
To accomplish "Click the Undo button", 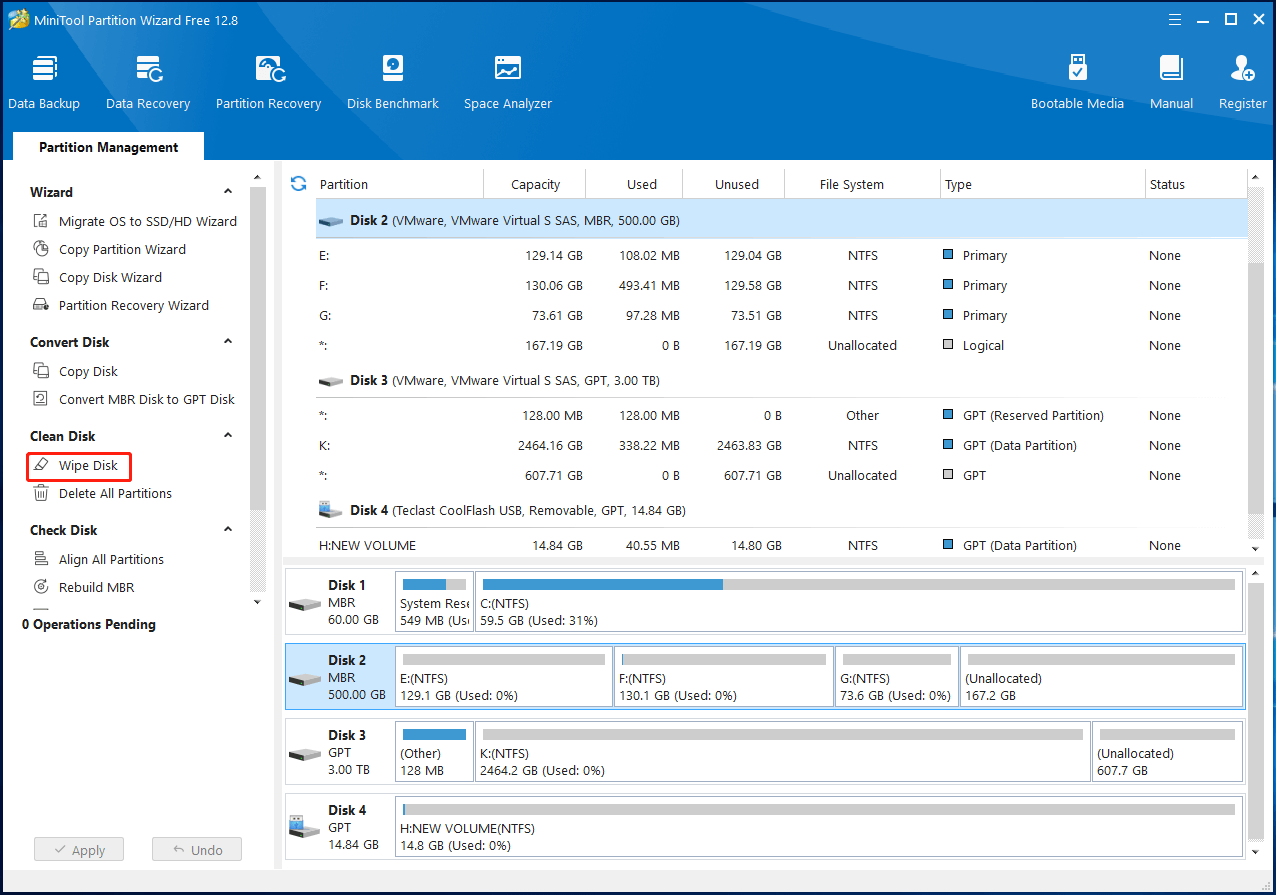I will [x=197, y=850].
